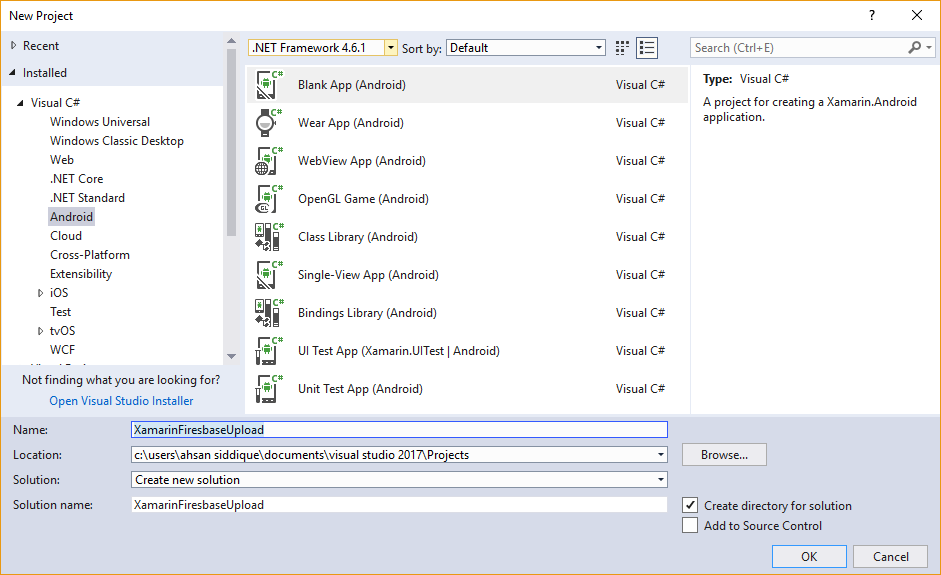Open Visual Studio Installer link
This screenshot has height=575, width=941.
tap(121, 401)
